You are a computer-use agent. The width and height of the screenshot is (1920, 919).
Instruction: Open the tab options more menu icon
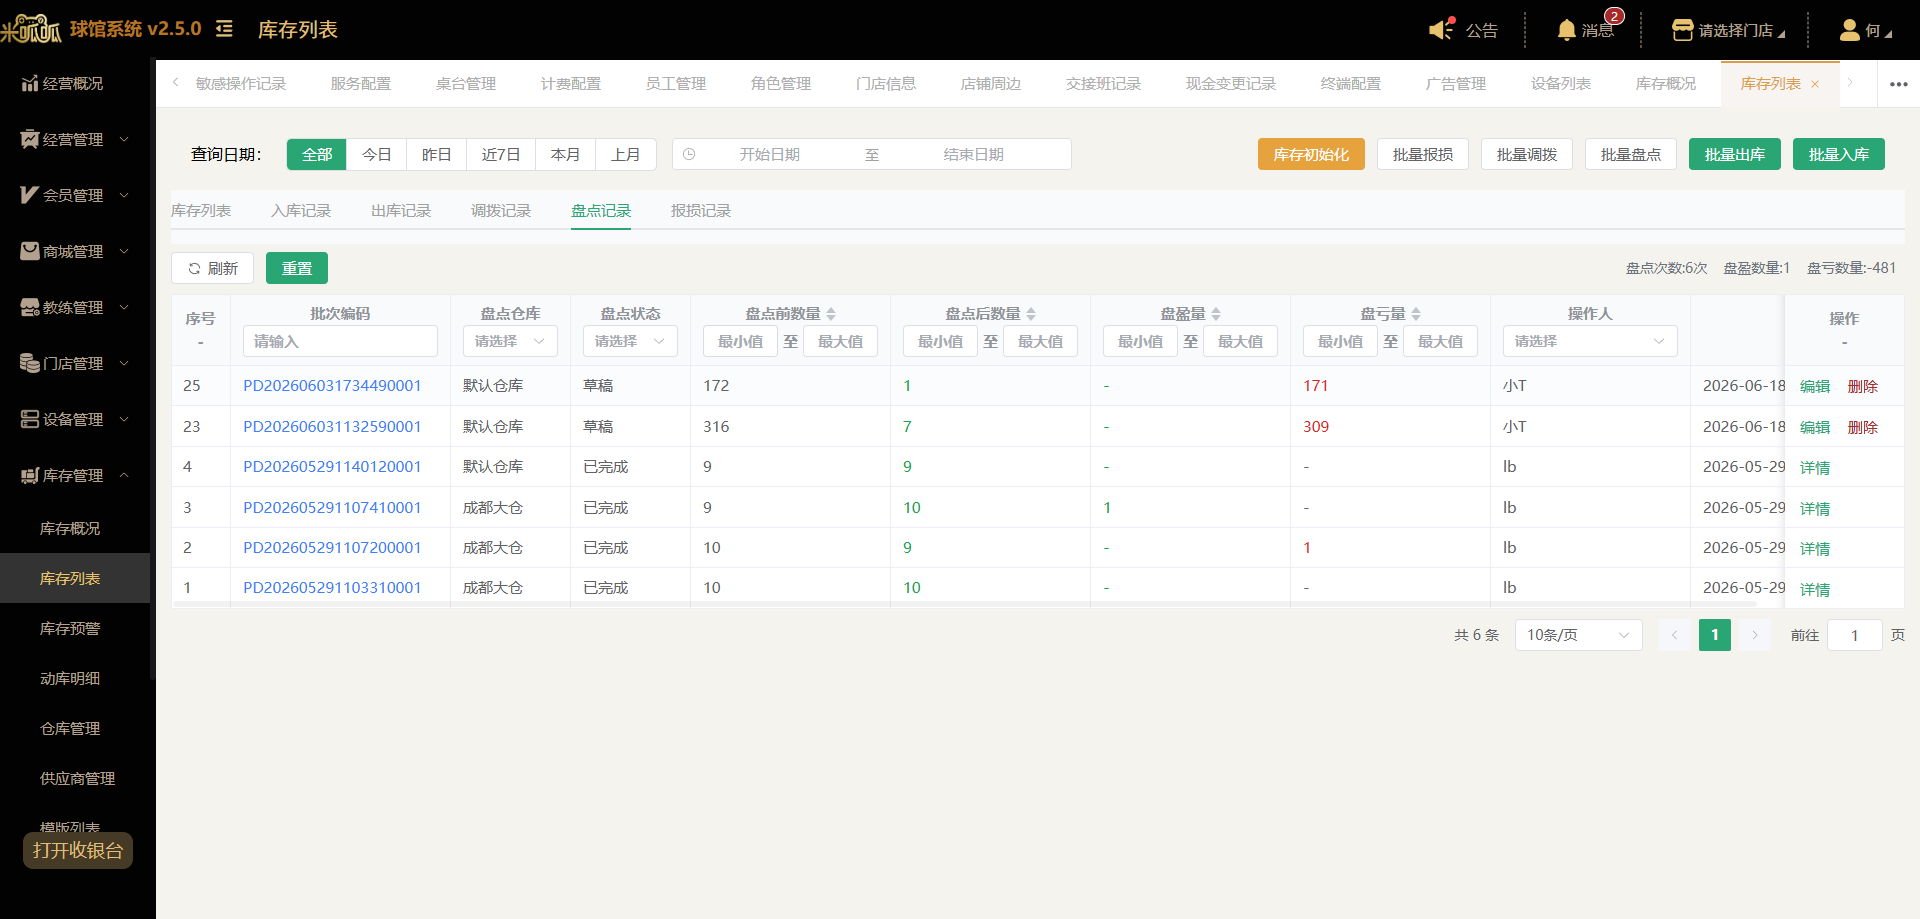pos(1898,84)
